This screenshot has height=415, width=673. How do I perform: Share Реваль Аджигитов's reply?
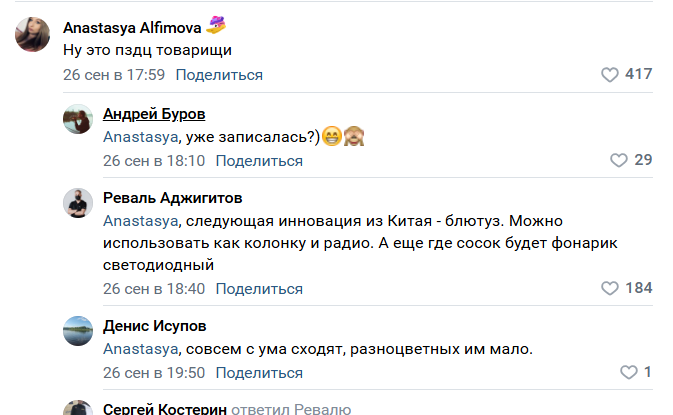click(259, 289)
